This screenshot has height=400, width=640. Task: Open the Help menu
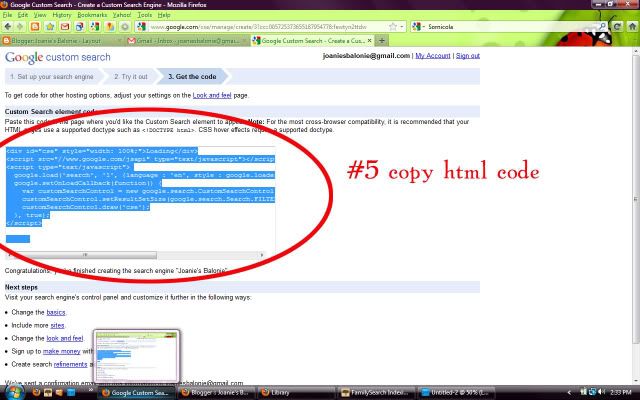[x=164, y=15]
